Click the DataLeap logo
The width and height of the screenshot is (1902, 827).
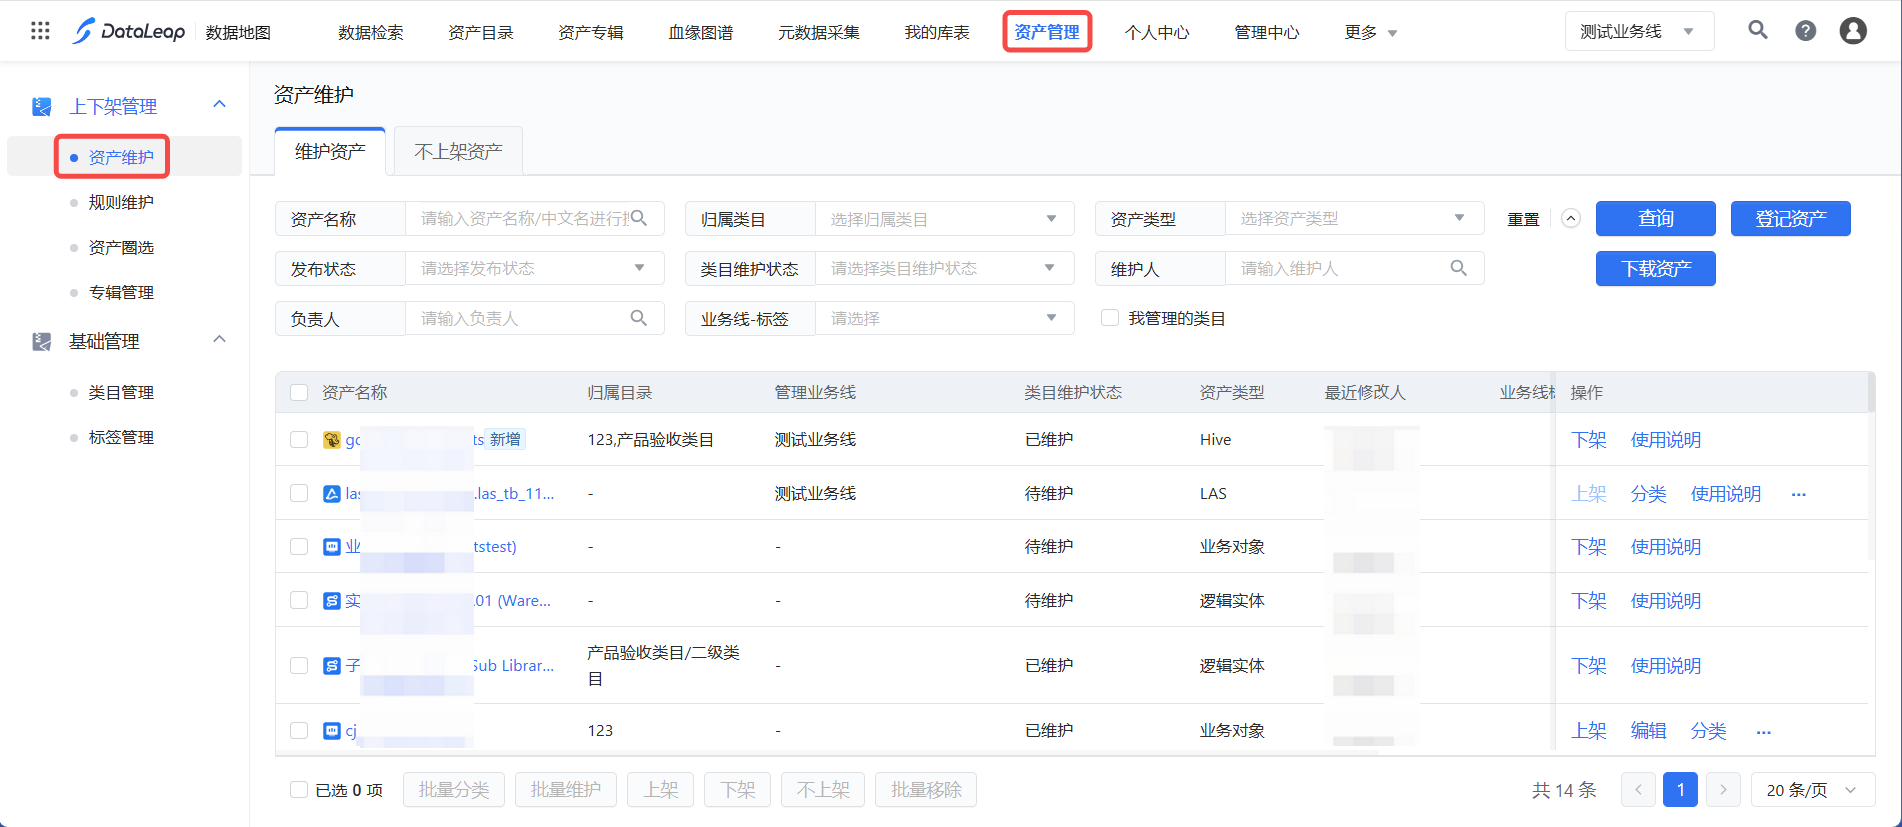click(129, 32)
